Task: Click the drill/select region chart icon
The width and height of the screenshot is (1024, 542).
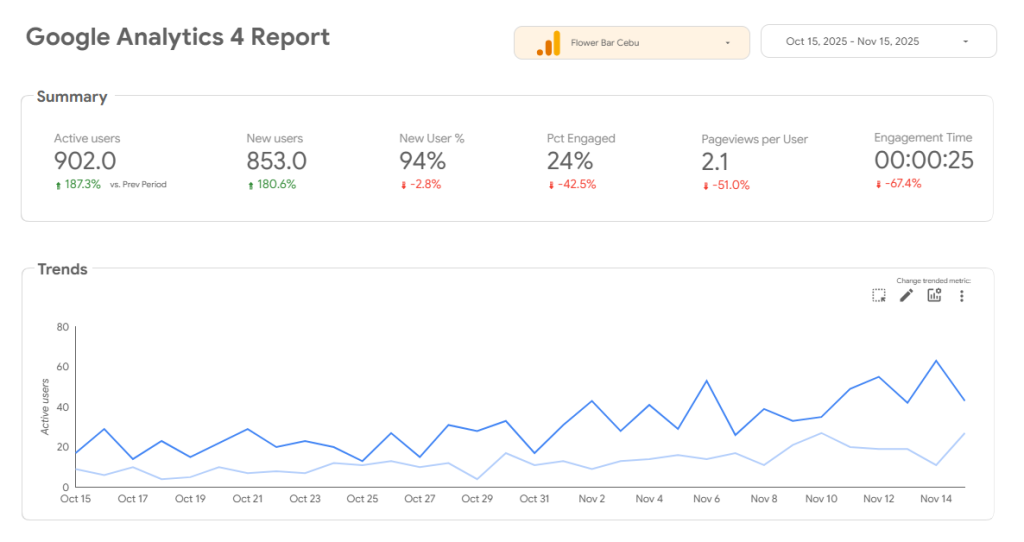Action: [x=878, y=295]
